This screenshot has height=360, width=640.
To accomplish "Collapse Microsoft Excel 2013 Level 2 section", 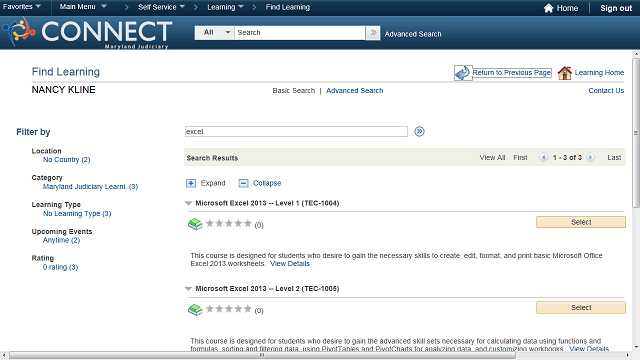I will [x=188, y=289].
